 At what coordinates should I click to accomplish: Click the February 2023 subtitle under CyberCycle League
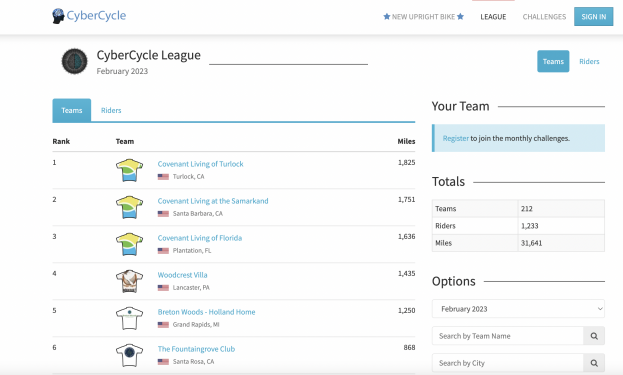click(x=122, y=71)
